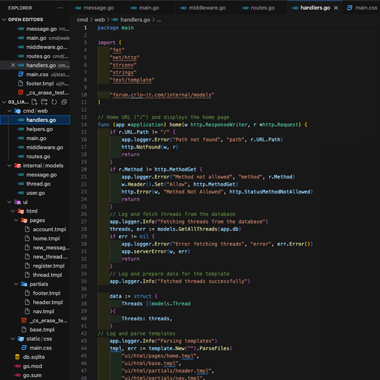
Task: Open footer.tmpl in partials folder
Action: pos(35,293)
